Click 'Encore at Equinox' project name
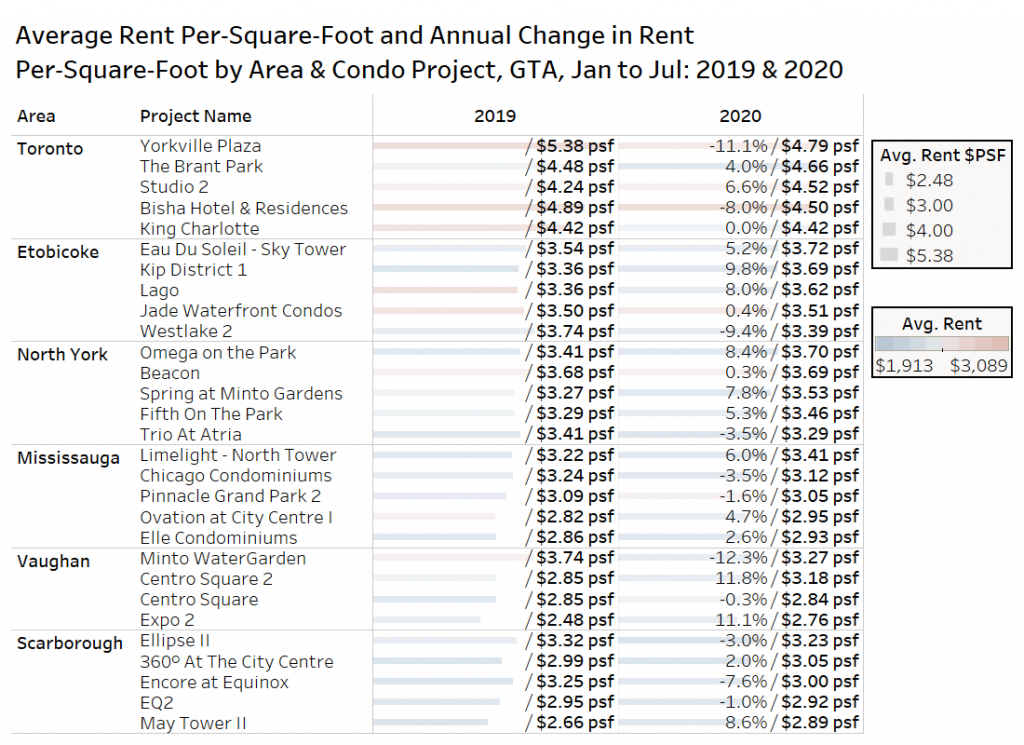 coord(214,682)
